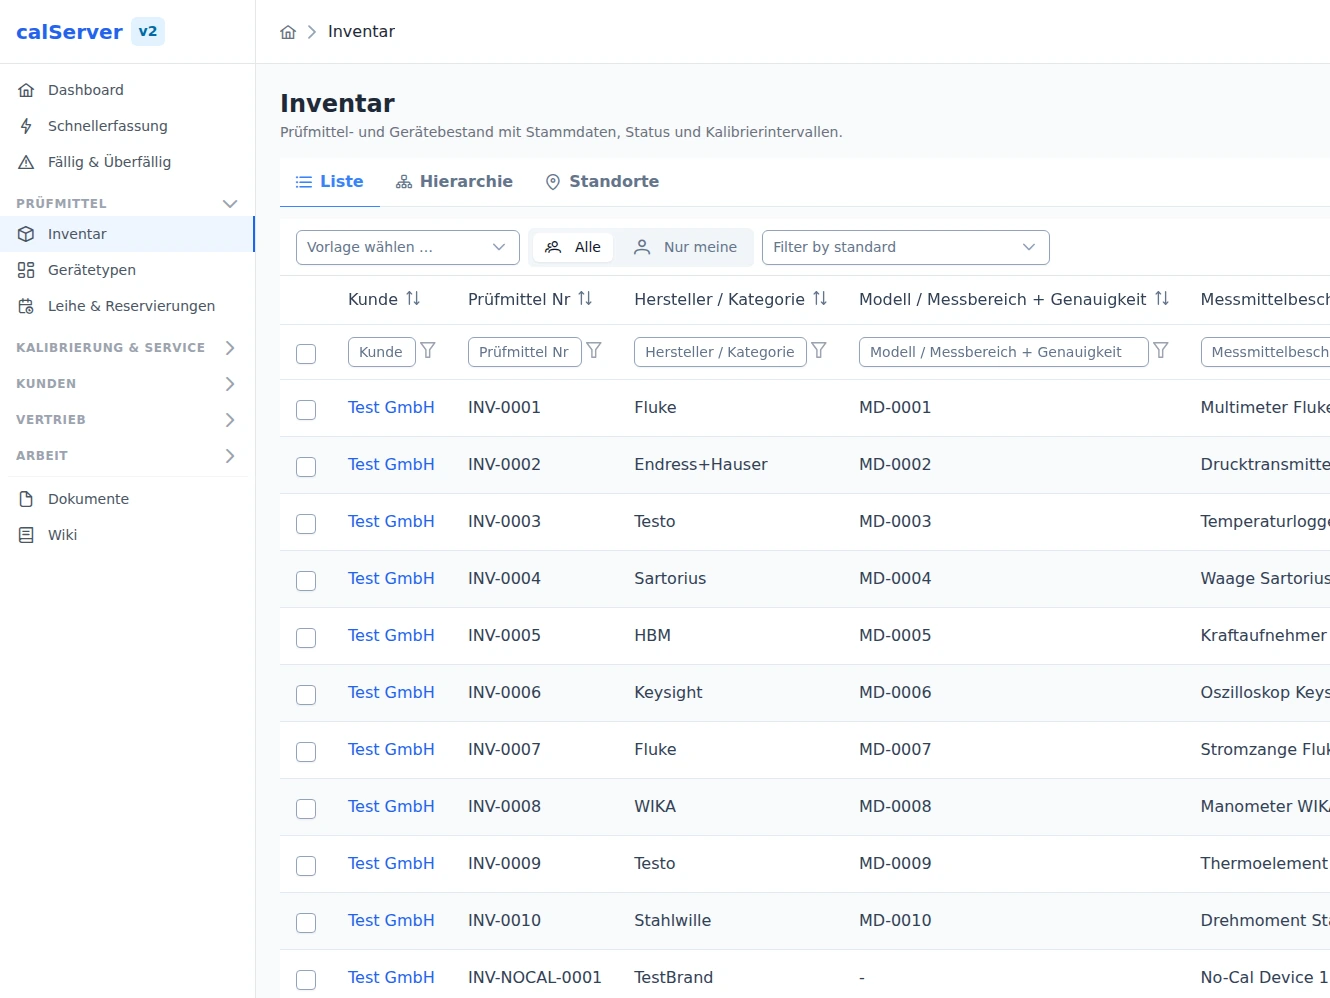Check the INV-0001 row checkbox
1330x998 pixels.
[306, 410]
